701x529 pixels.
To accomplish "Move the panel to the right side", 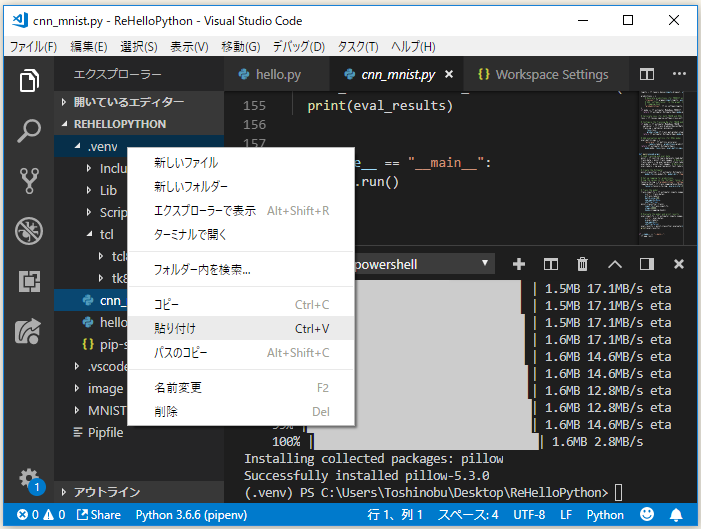I will point(646,264).
